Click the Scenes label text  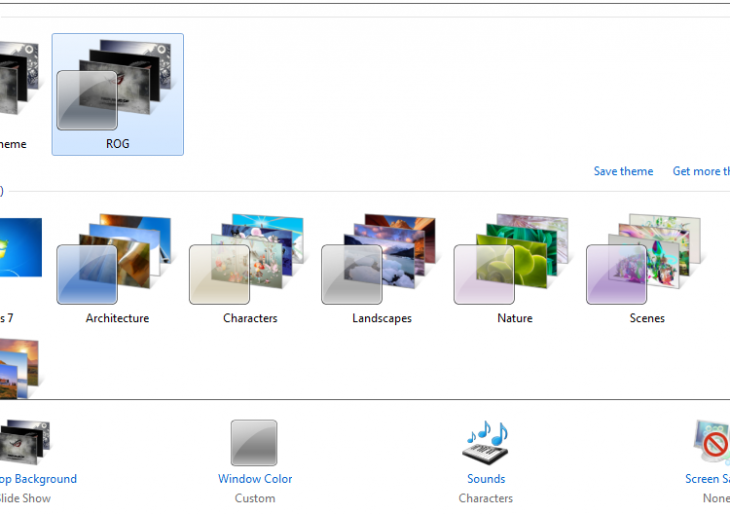click(x=647, y=318)
